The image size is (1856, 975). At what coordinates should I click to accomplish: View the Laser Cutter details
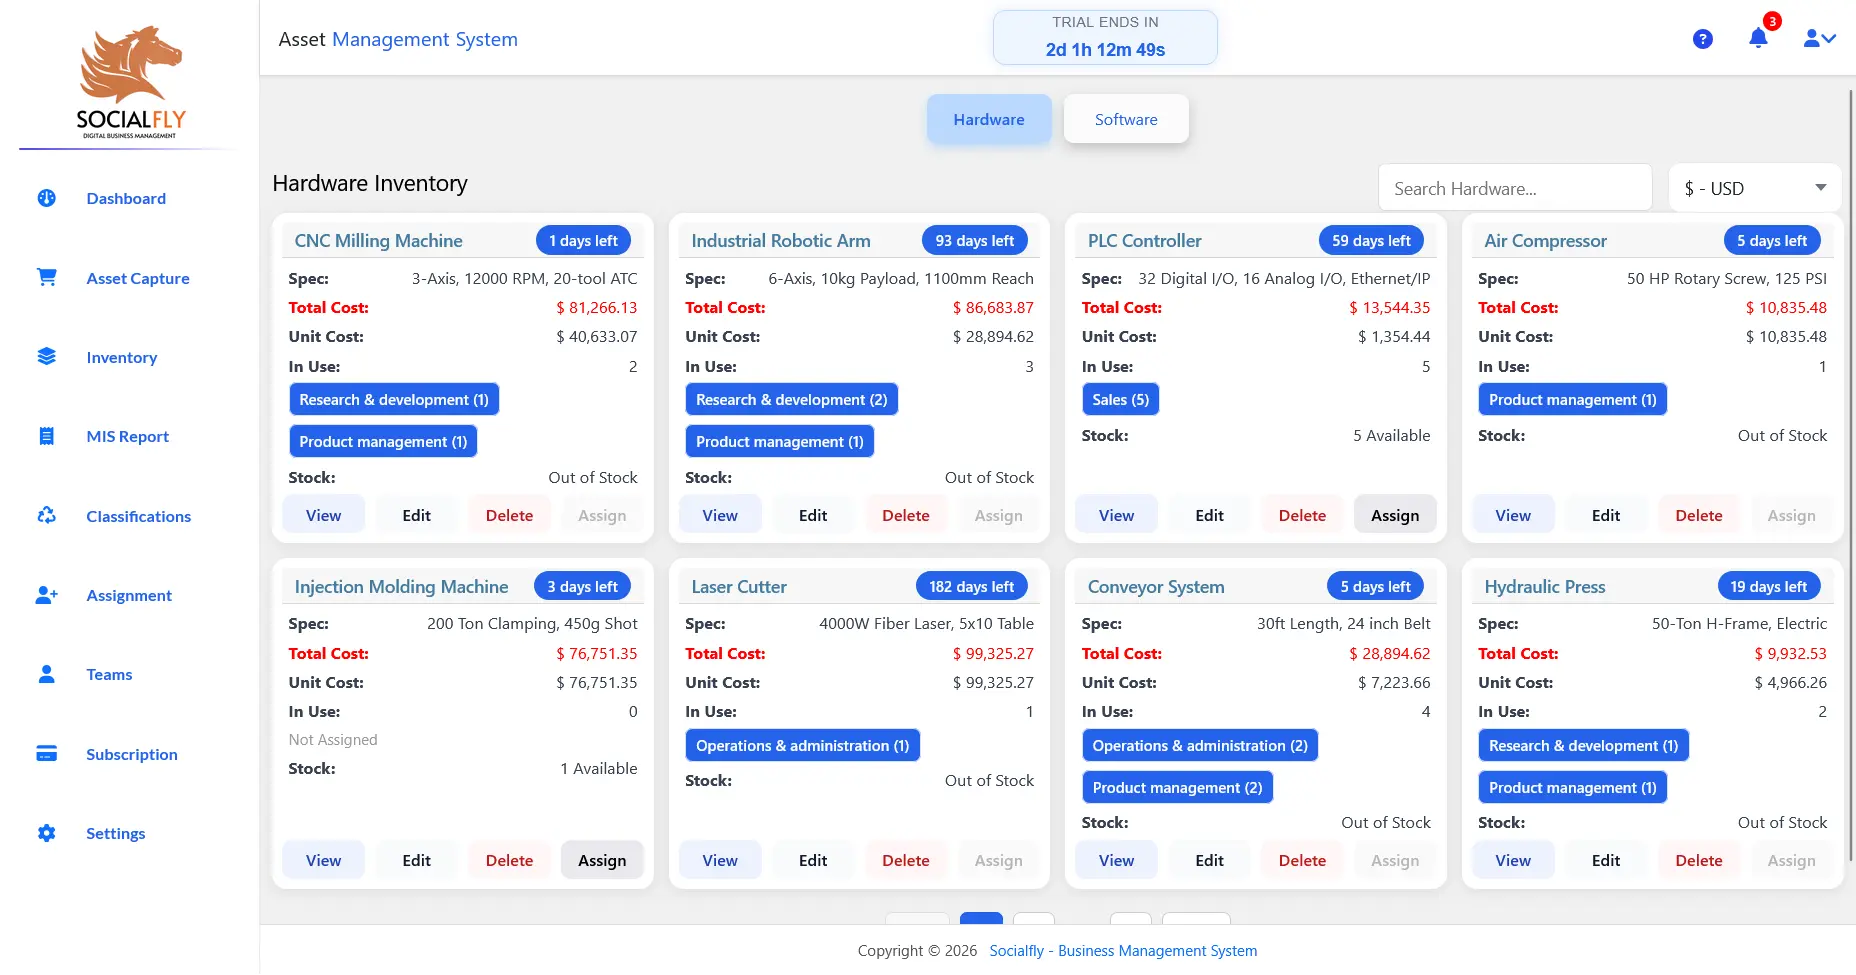[x=719, y=859]
